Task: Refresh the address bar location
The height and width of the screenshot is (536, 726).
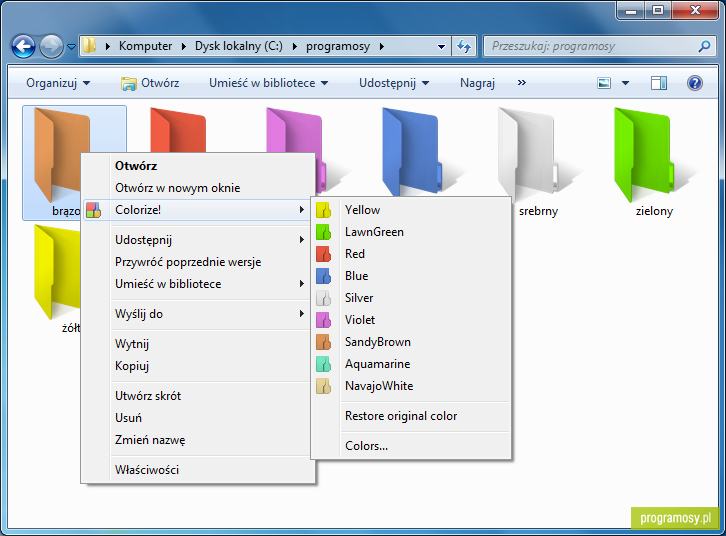Action: [x=464, y=46]
